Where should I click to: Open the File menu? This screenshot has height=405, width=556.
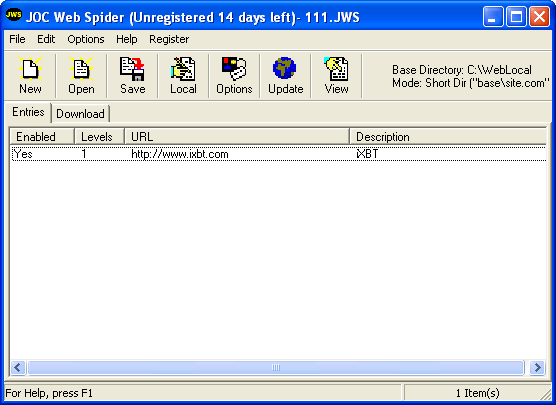click(x=17, y=39)
